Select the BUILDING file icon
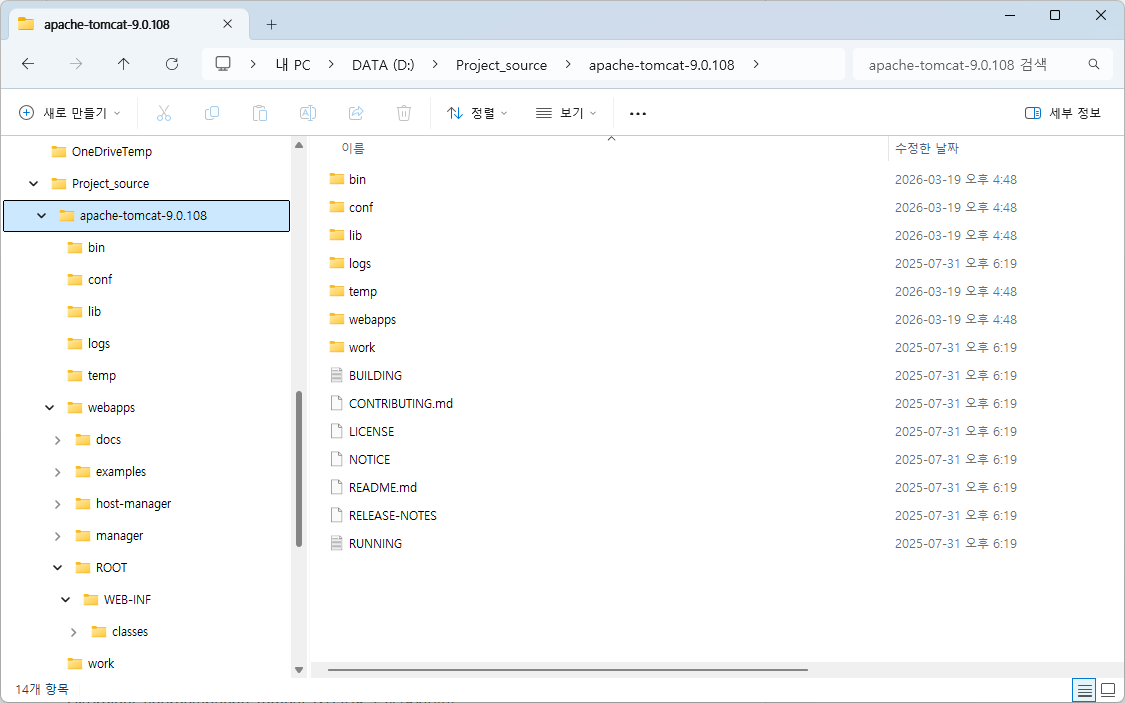This screenshot has width=1125, height=703. (336, 375)
